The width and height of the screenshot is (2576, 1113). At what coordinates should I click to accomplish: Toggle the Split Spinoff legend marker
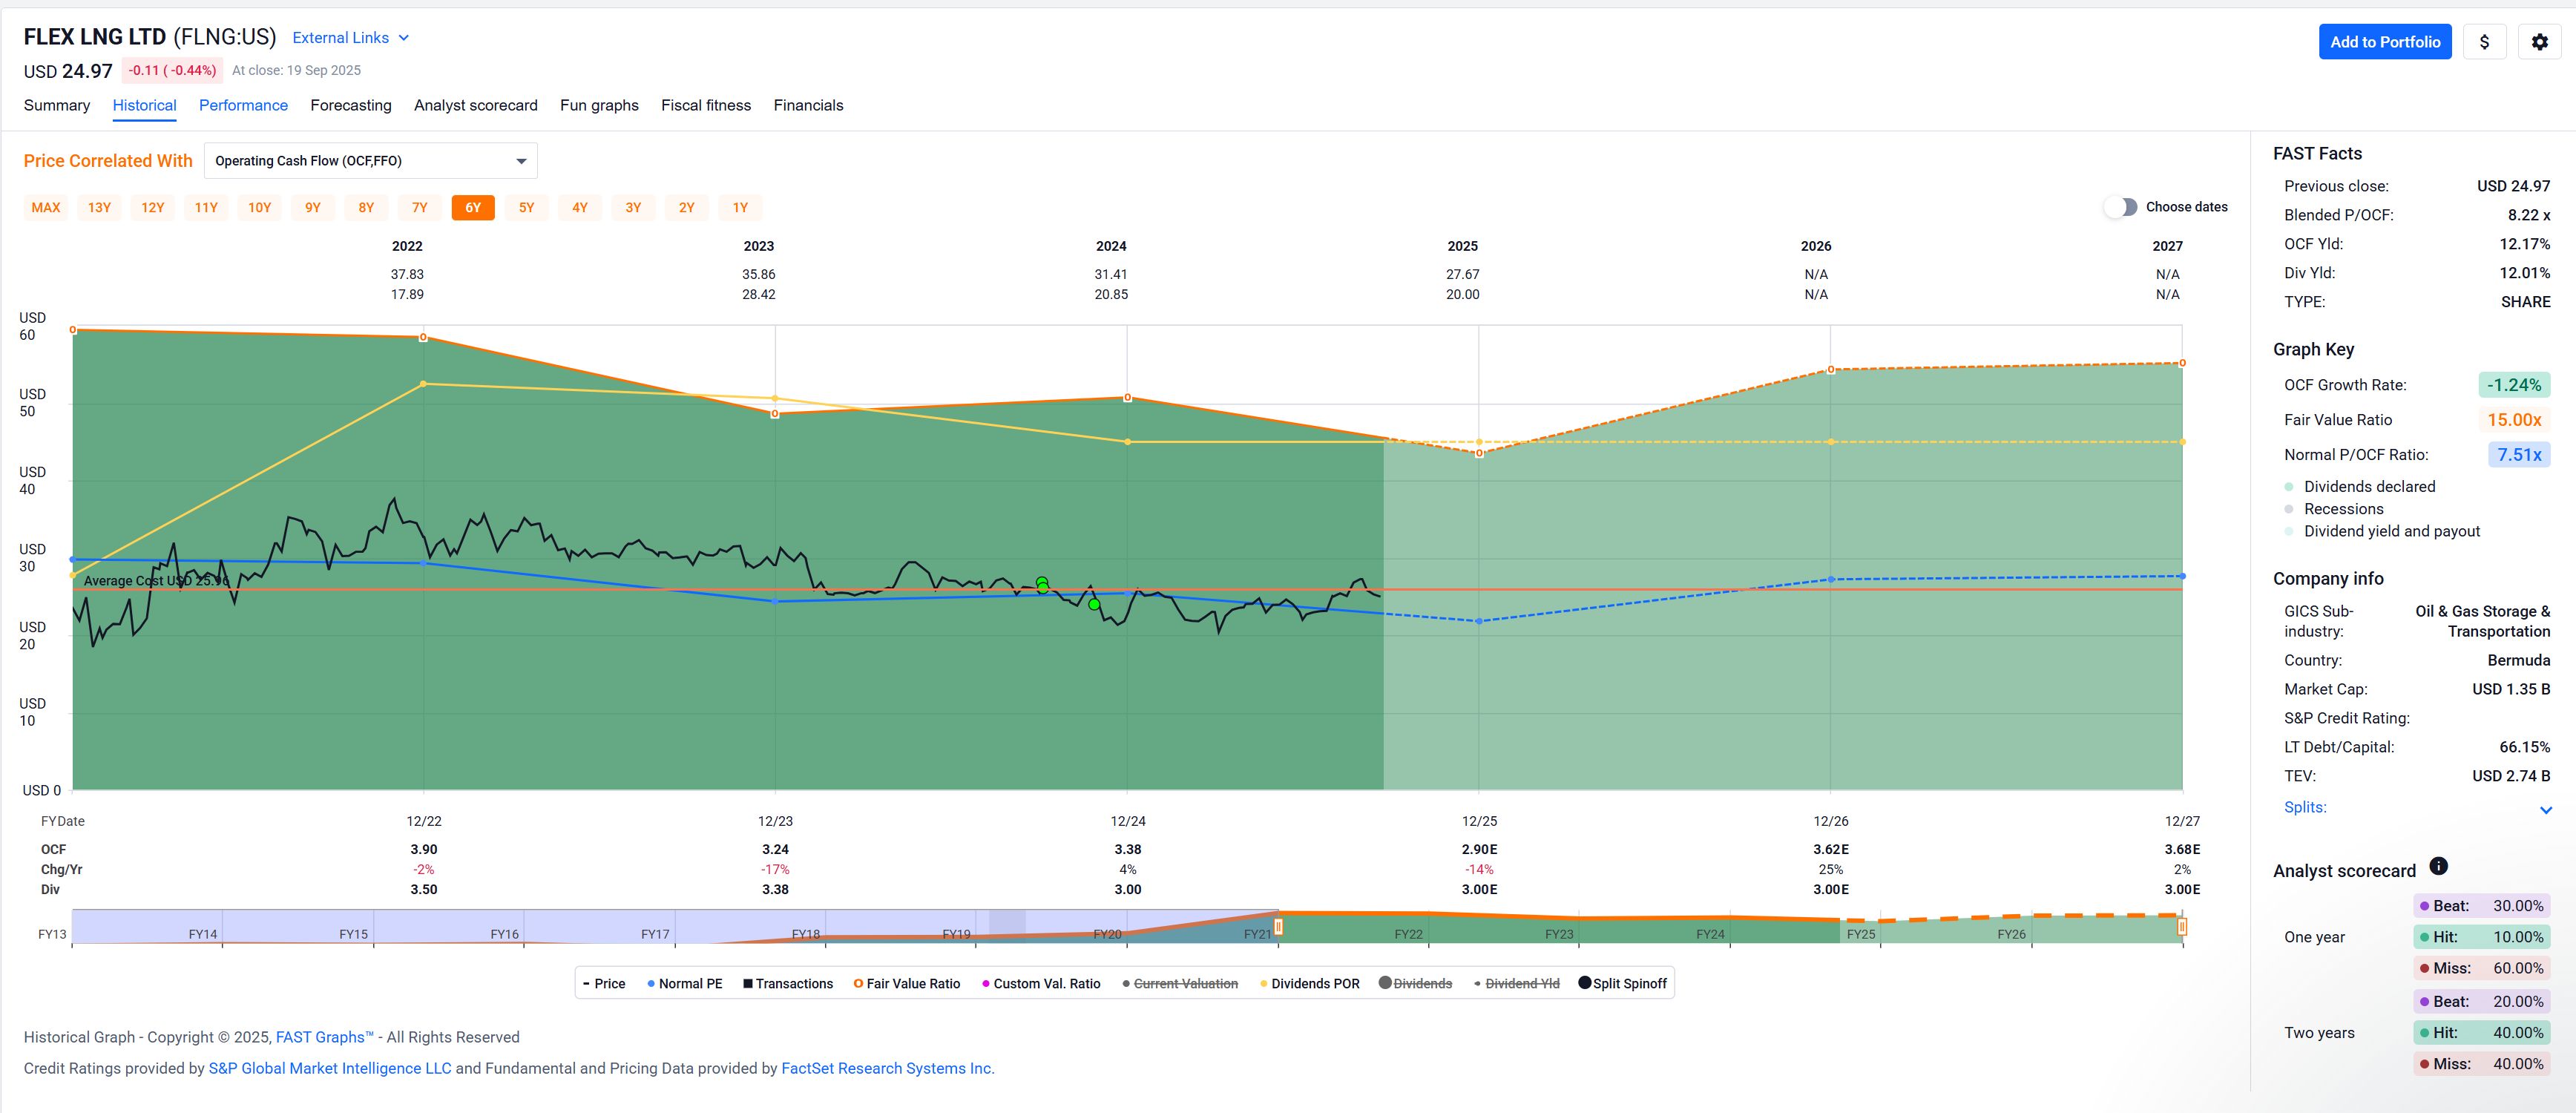click(x=1584, y=983)
